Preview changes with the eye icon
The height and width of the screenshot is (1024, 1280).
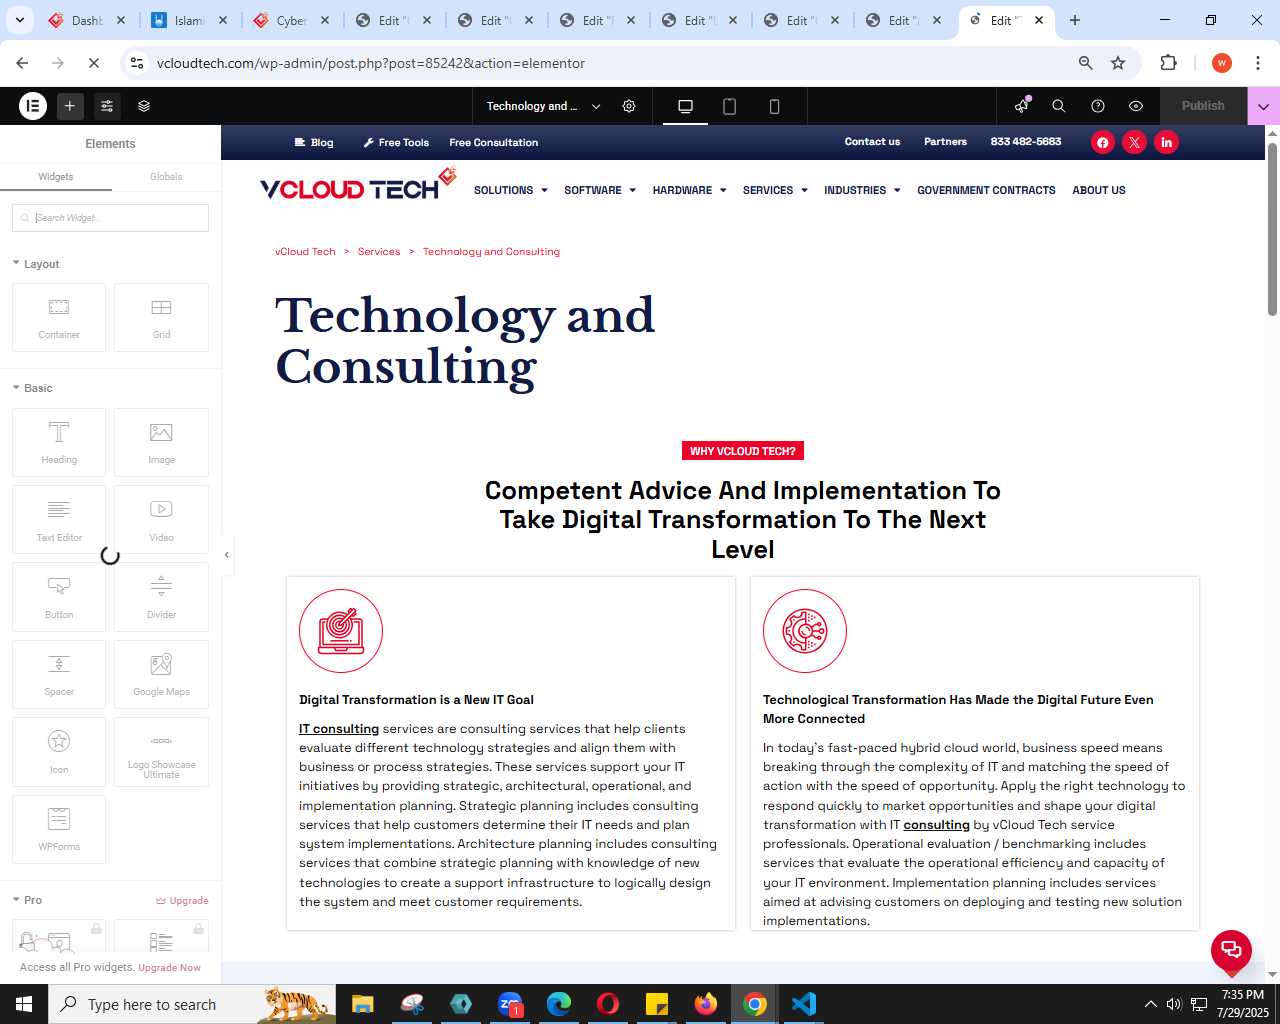click(1136, 106)
